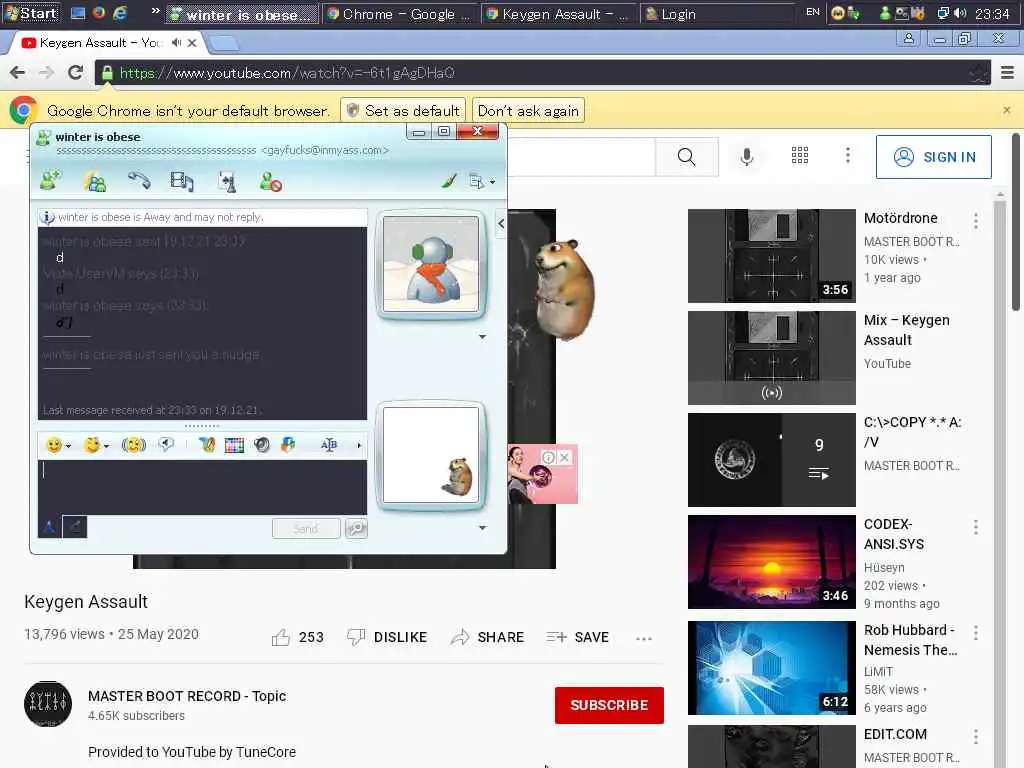Subscribe to MASTER BOOT RECORD - Topic
The height and width of the screenshot is (768, 1024).
coord(609,705)
